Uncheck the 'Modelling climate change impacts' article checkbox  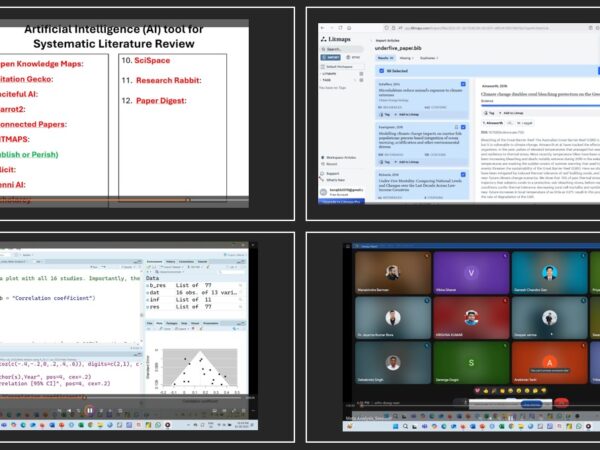[463, 127]
